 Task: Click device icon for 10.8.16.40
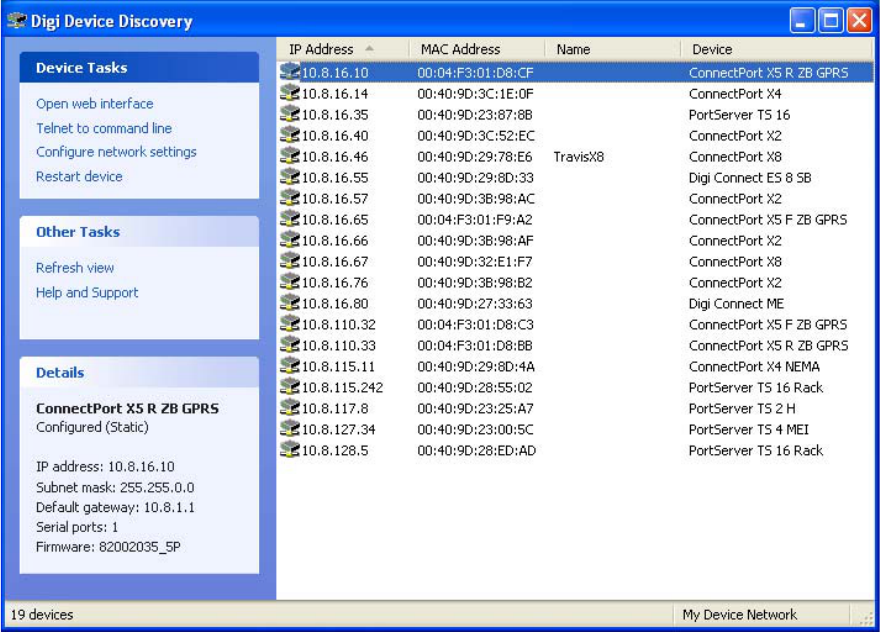[290, 135]
